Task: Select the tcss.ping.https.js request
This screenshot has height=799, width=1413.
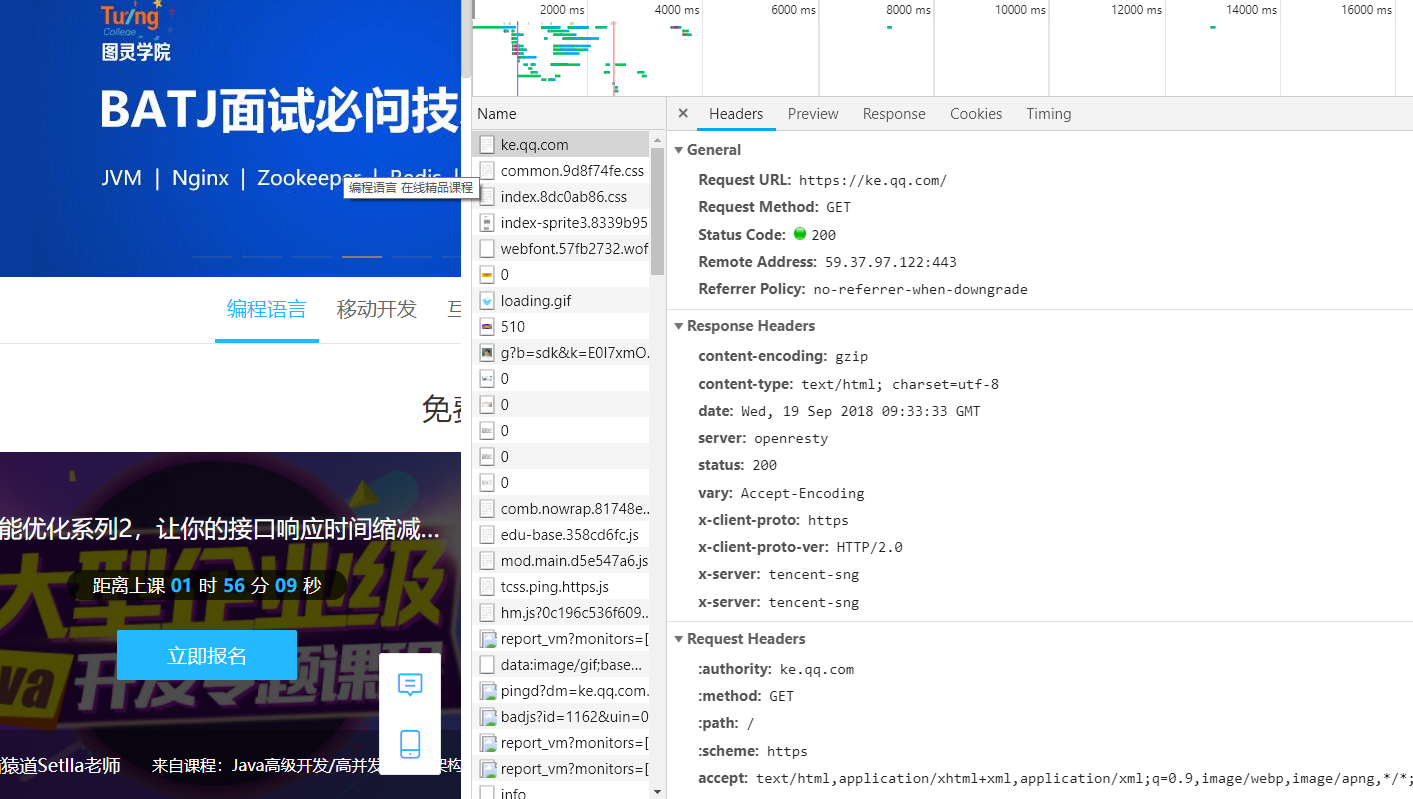Action: point(561,587)
